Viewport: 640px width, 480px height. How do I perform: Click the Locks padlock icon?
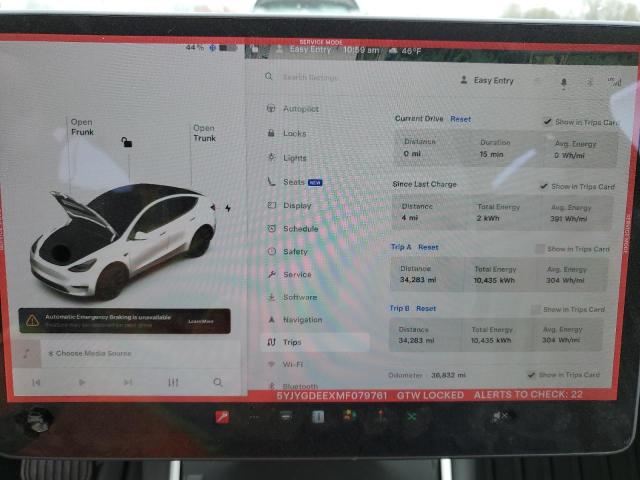(271, 133)
